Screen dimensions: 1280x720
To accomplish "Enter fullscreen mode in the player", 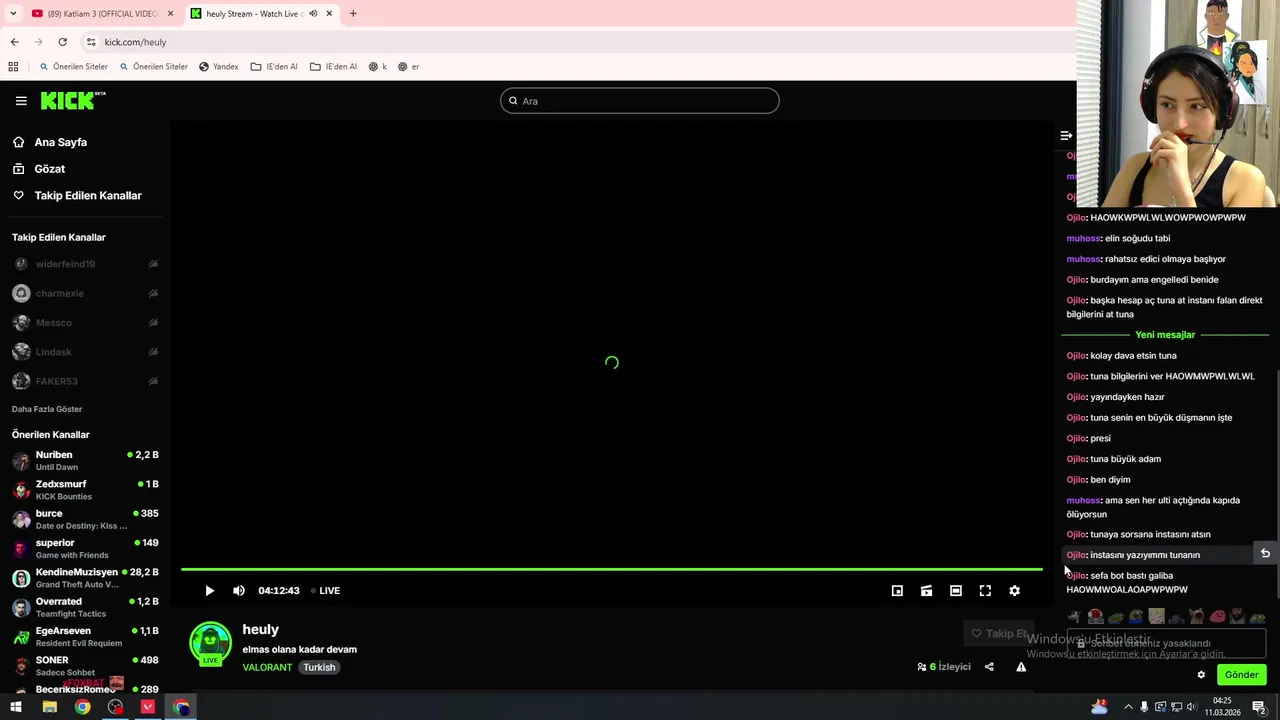I will pyautogui.click(x=985, y=590).
